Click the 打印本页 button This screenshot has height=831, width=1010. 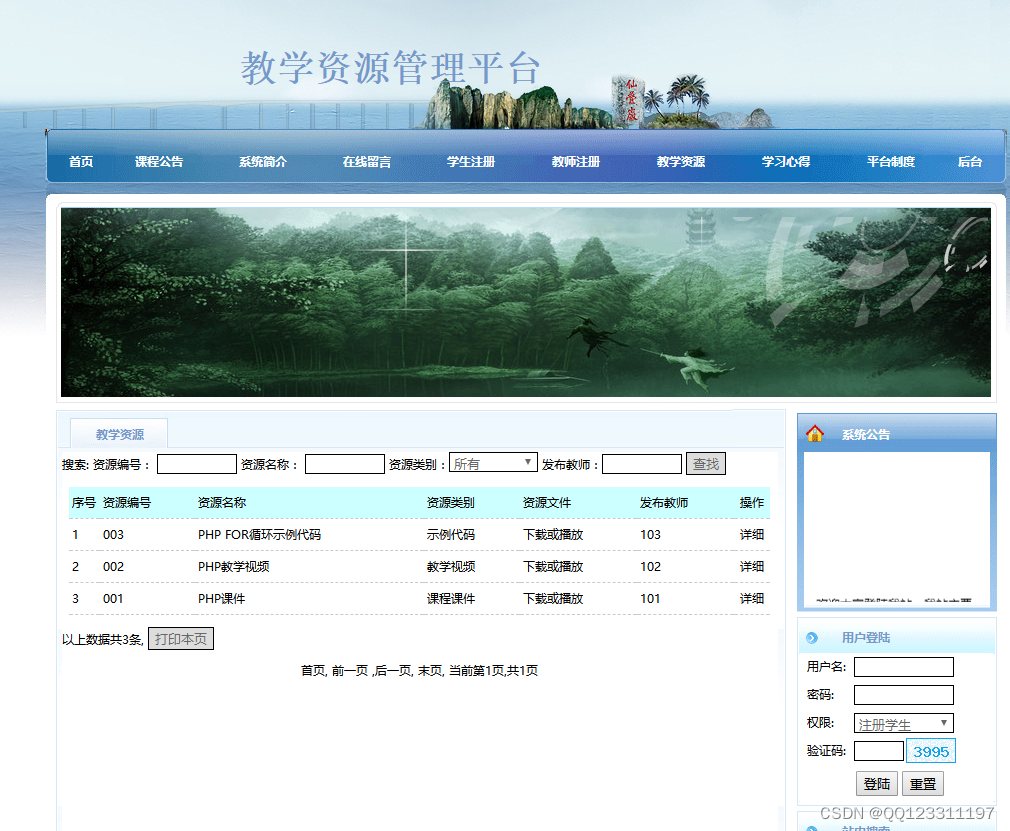click(x=181, y=639)
